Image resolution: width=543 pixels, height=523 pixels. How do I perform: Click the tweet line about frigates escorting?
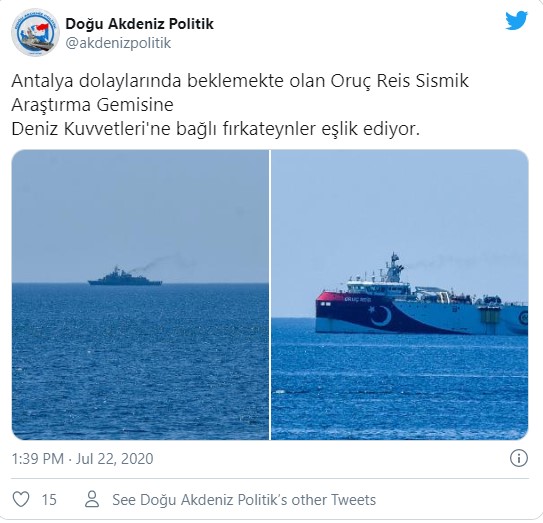(215, 129)
